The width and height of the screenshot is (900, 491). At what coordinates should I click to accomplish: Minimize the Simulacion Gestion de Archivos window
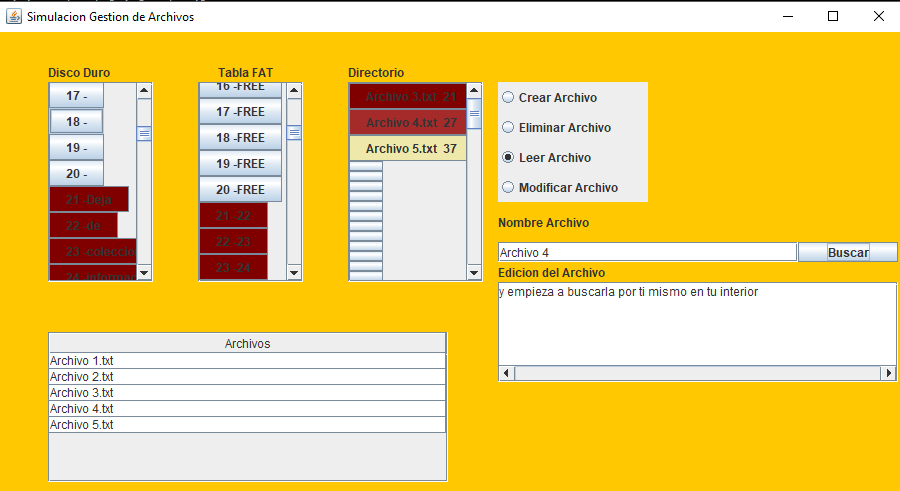click(788, 16)
